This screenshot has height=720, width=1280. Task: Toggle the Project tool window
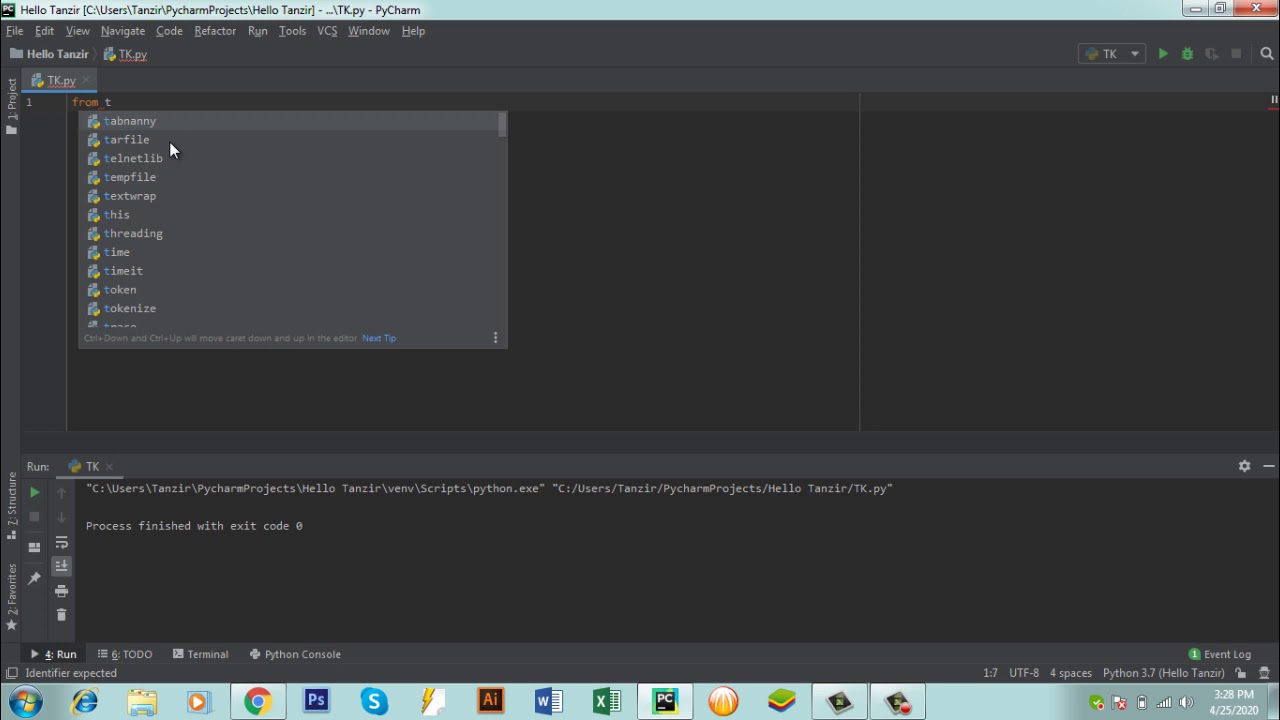point(11,106)
